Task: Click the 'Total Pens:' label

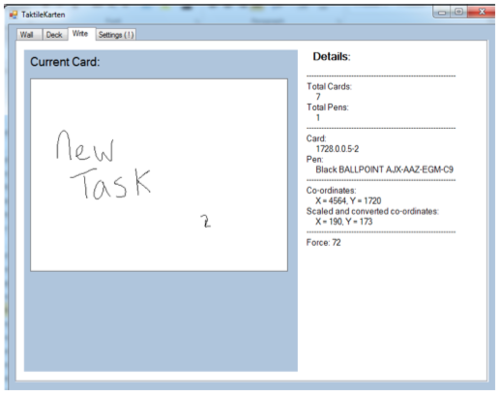Action: 327,107
